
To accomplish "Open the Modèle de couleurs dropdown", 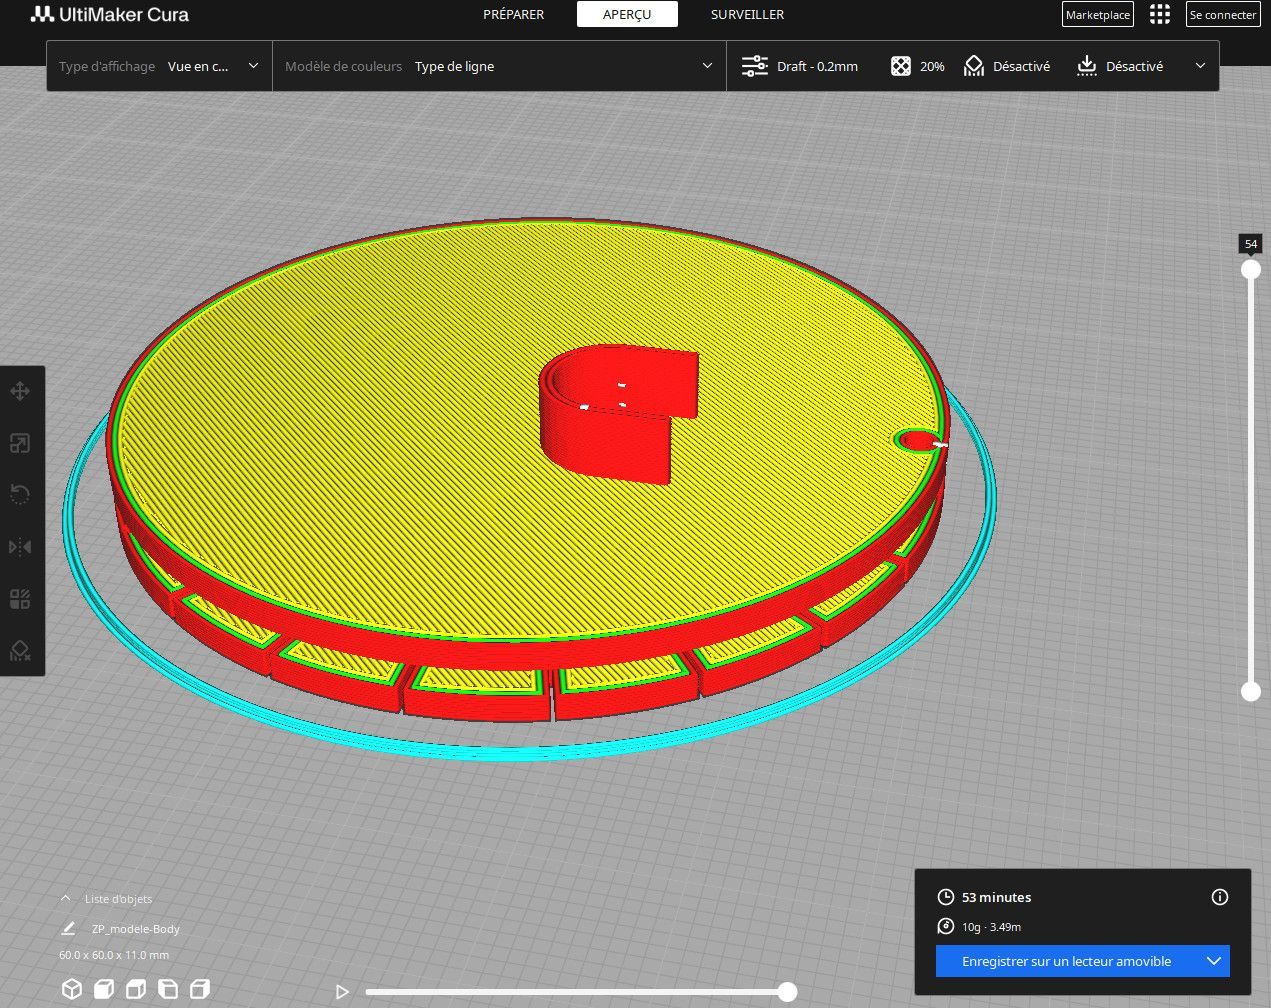I will pos(499,66).
